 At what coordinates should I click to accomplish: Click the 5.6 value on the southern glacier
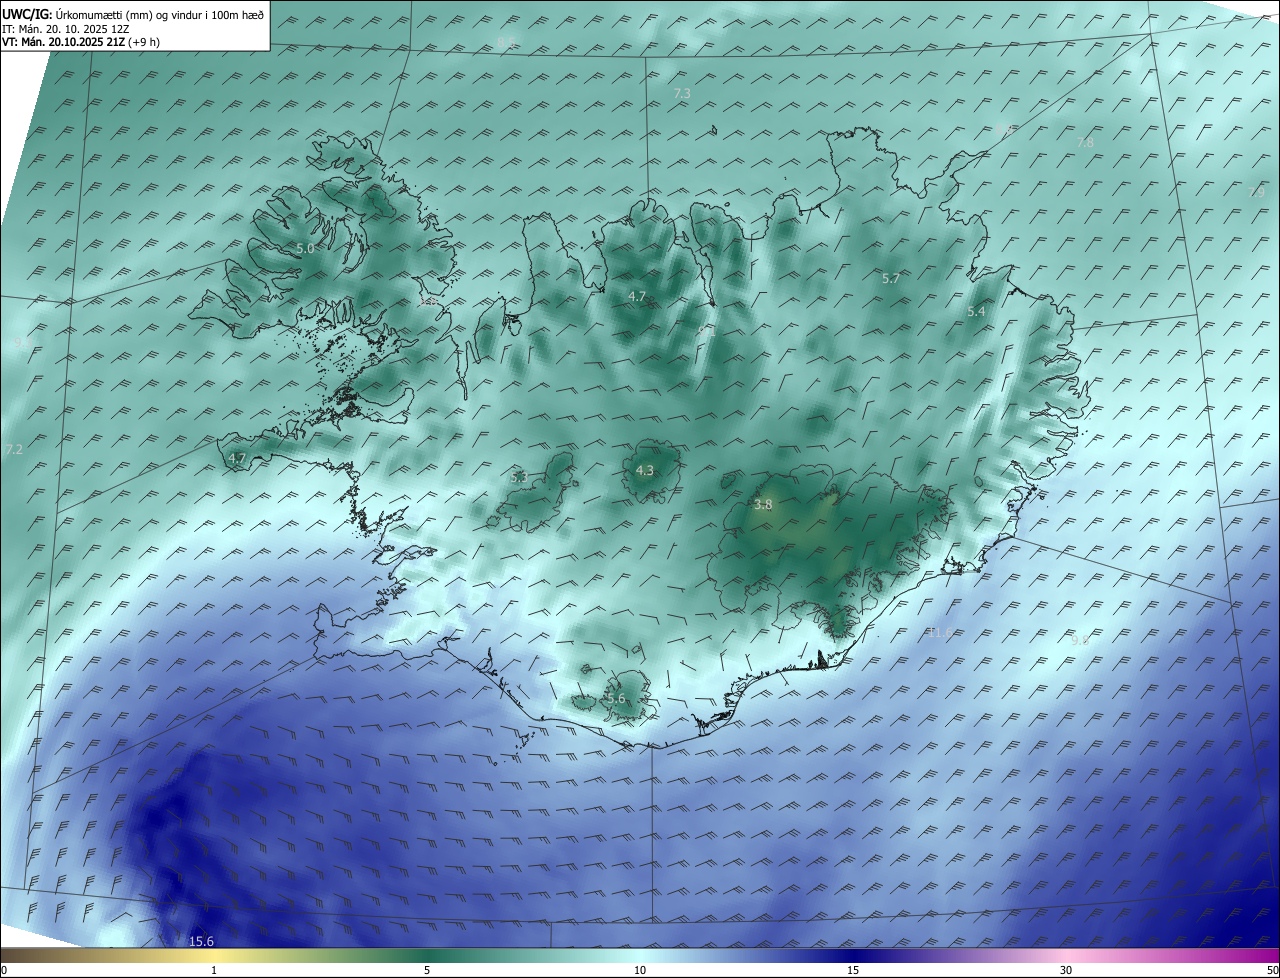[x=616, y=698]
